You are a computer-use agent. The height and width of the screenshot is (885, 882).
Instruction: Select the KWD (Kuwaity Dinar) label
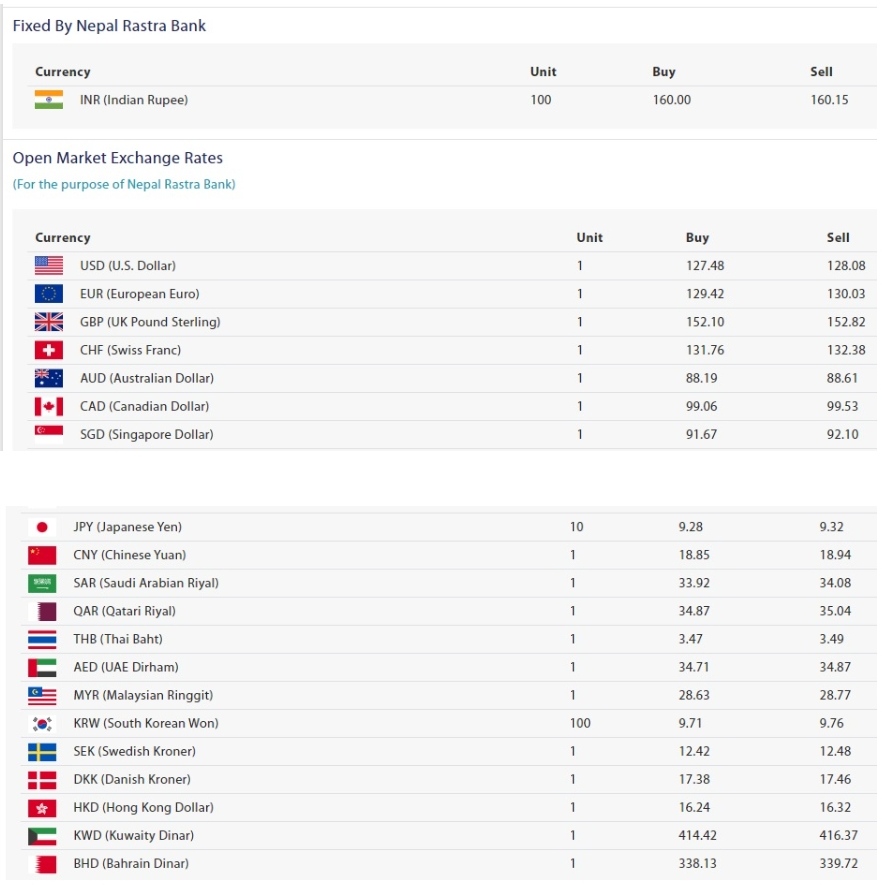(x=134, y=835)
